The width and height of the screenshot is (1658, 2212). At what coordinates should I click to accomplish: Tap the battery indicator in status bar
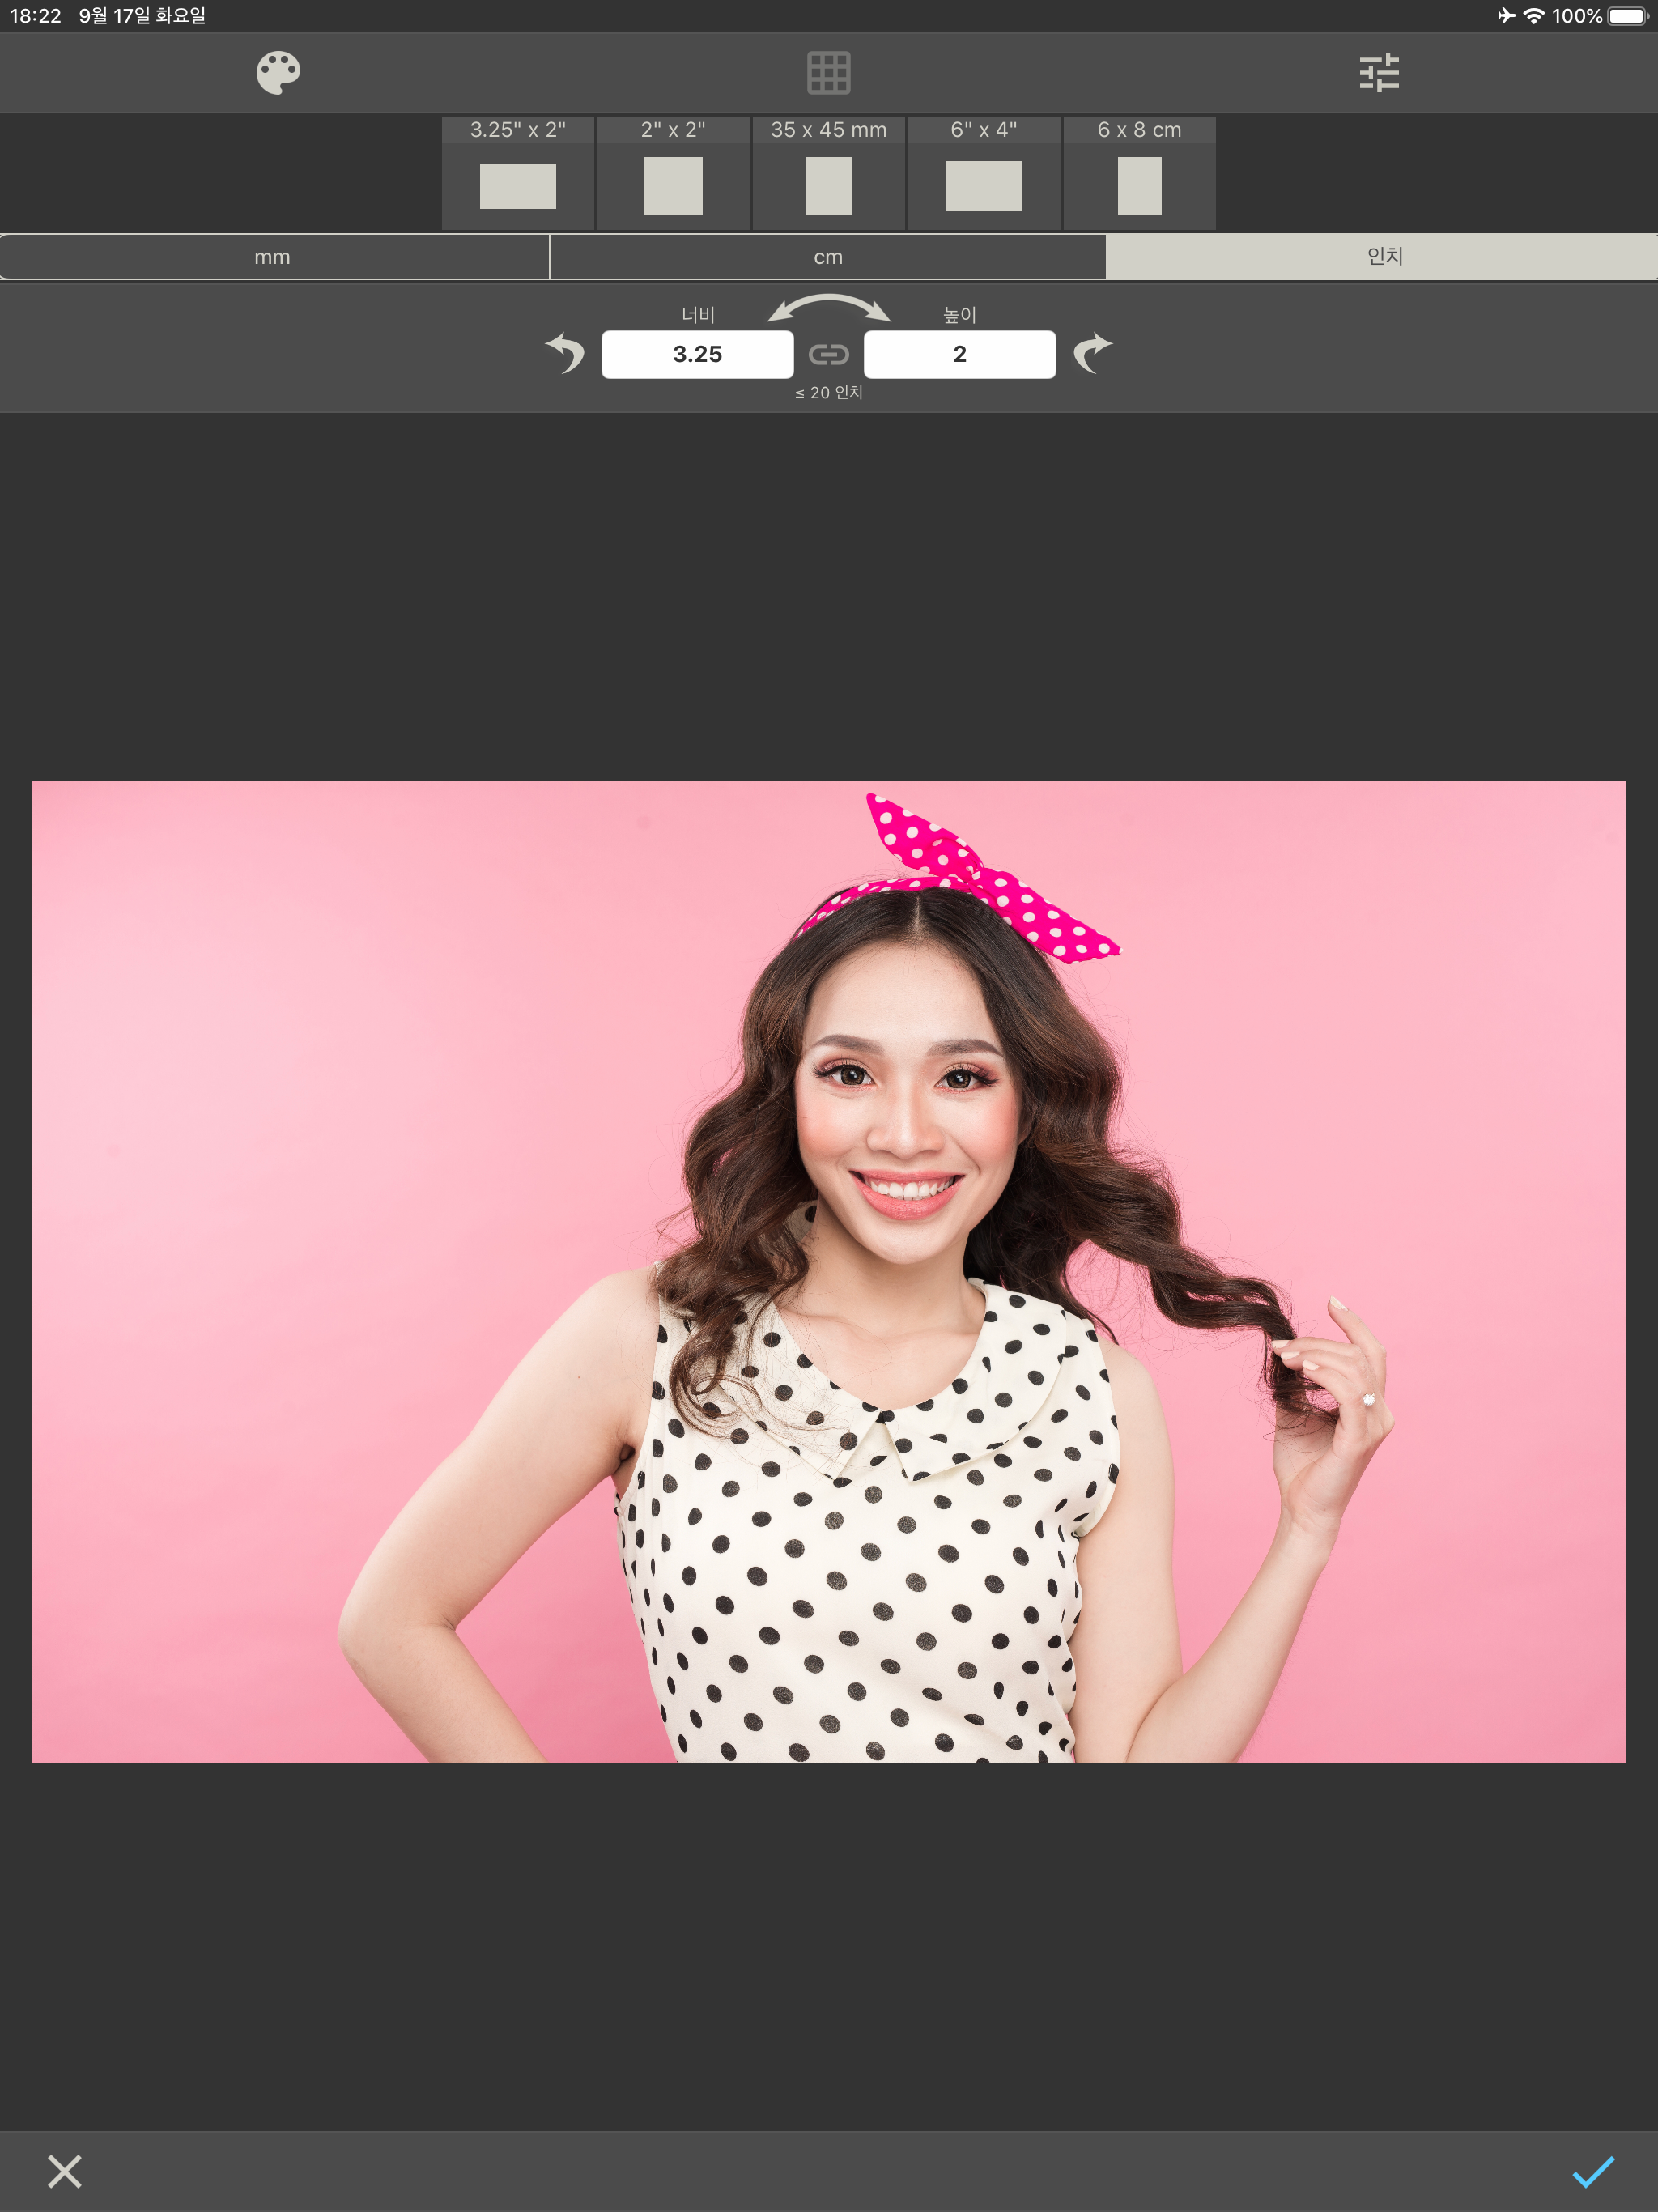tap(1627, 16)
